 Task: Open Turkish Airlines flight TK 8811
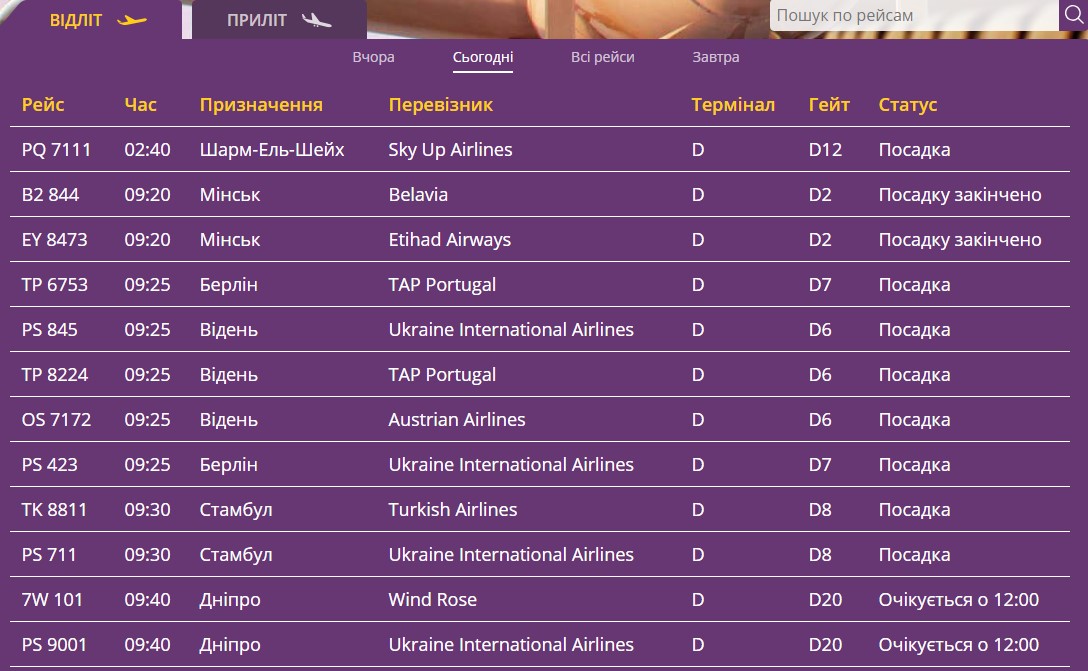(x=55, y=510)
